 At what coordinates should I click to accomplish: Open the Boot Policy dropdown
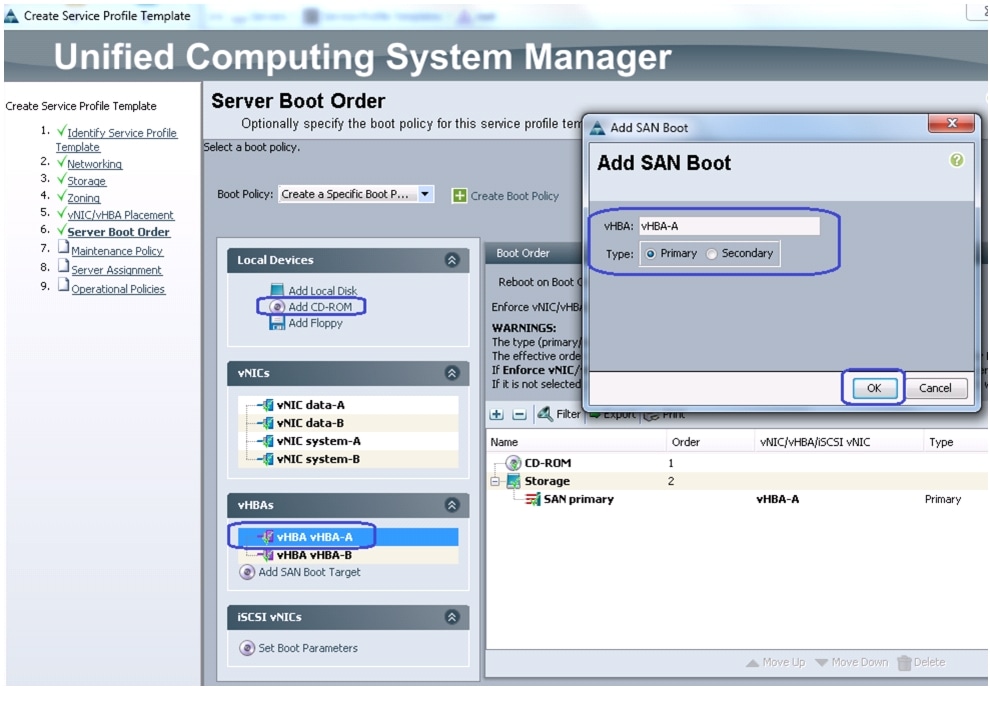[x=426, y=194]
